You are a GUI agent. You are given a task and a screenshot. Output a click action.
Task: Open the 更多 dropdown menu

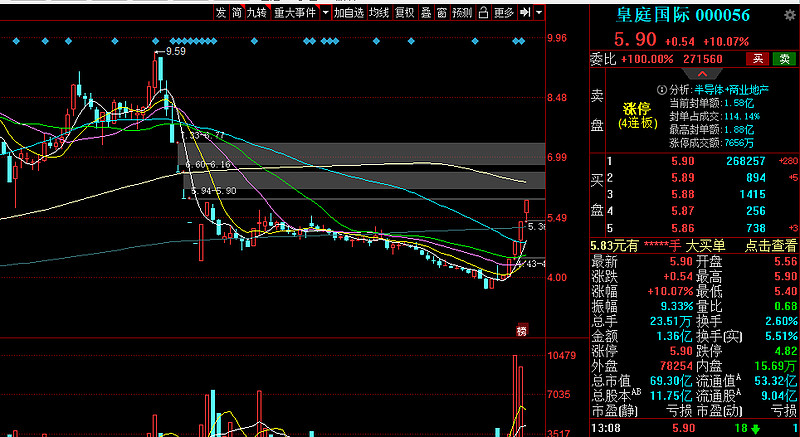(x=505, y=13)
